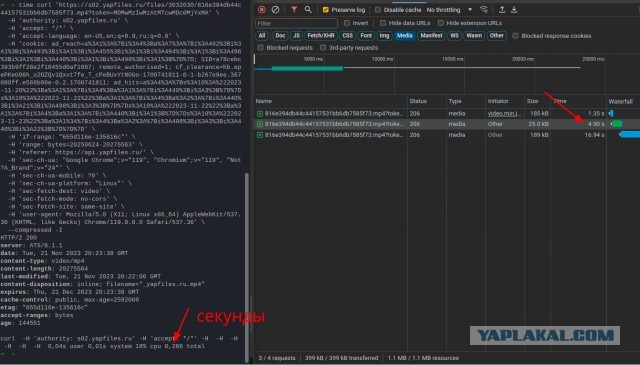This screenshot has height=365, width=640.
Task: Click the 1.35 s time cell
Action: coord(596,114)
